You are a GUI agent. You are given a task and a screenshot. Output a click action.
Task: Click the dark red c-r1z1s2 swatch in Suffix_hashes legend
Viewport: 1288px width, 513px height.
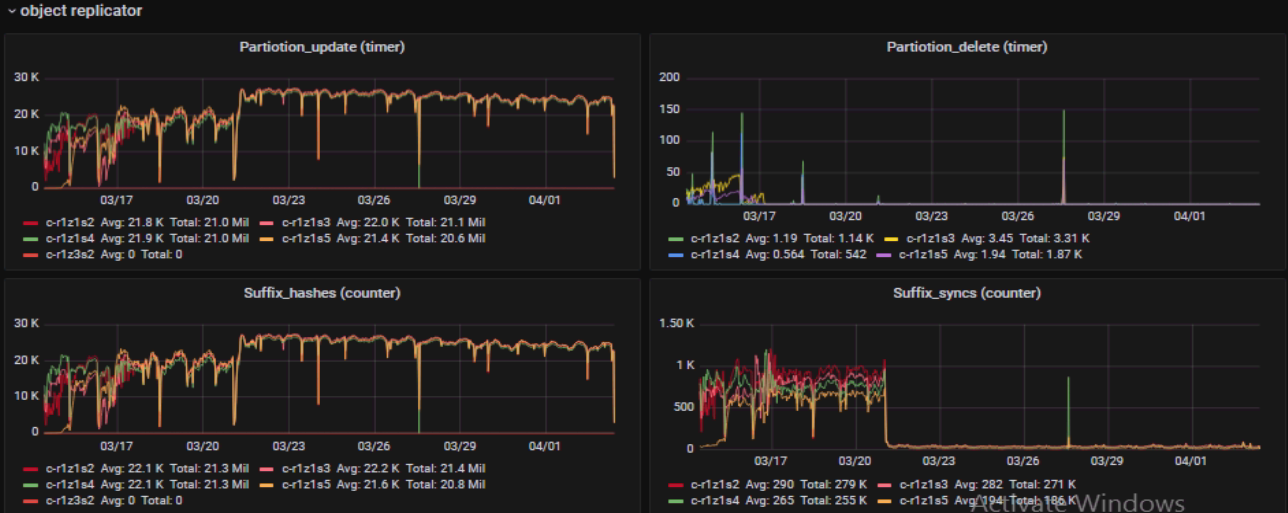point(30,468)
